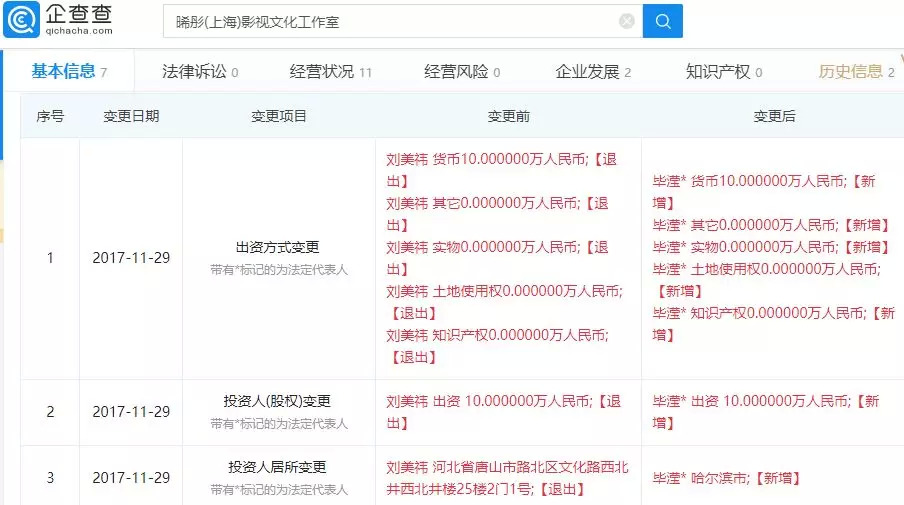Select the 出资方式变更 item in row 1
Viewport: 904px width, 505px height.
(279, 247)
